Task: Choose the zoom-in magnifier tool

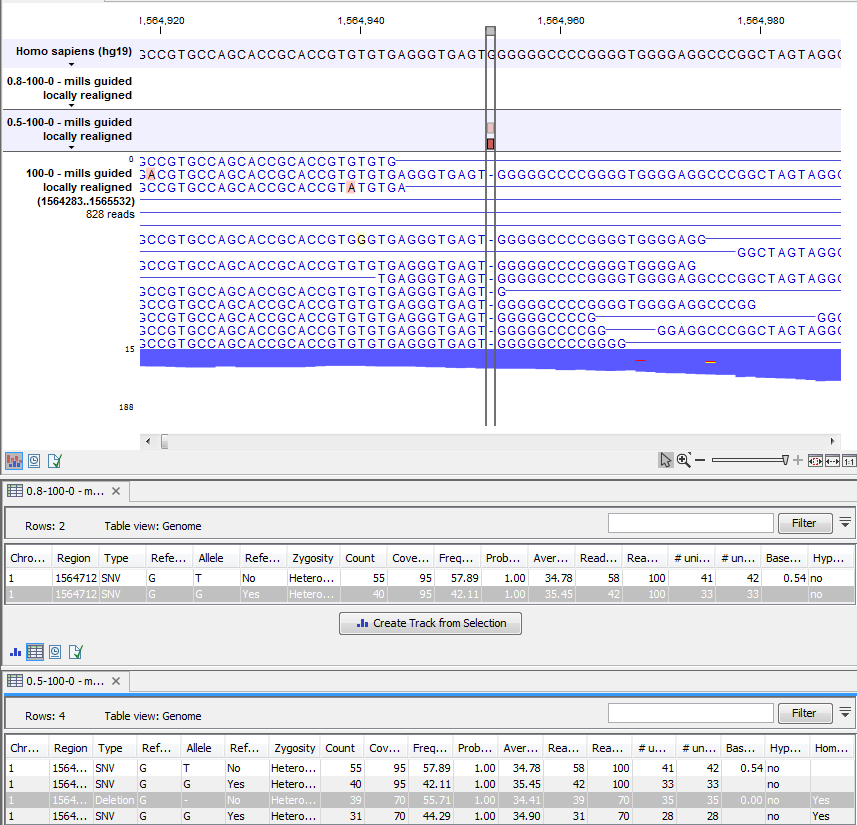Action: [x=684, y=460]
